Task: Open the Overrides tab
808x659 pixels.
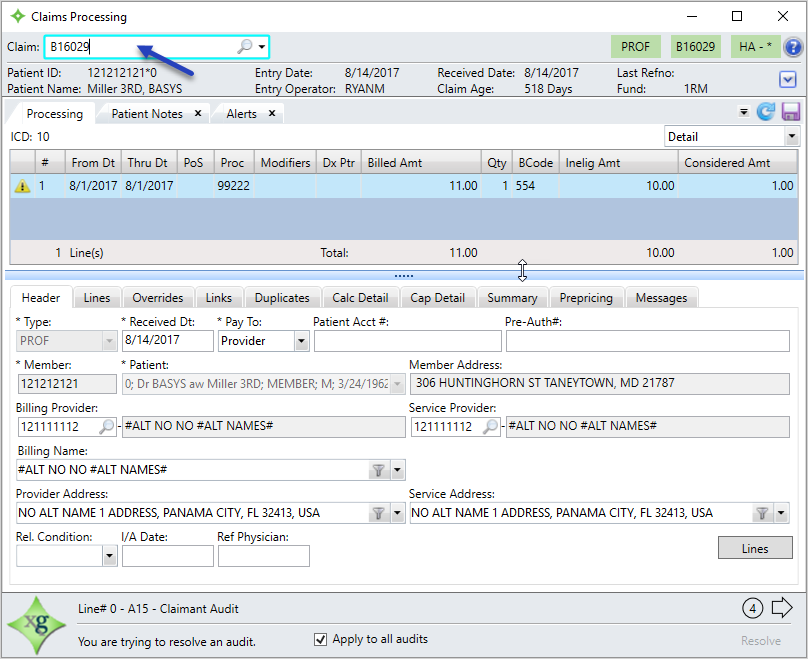Action: pyautogui.click(x=158, y=298)
